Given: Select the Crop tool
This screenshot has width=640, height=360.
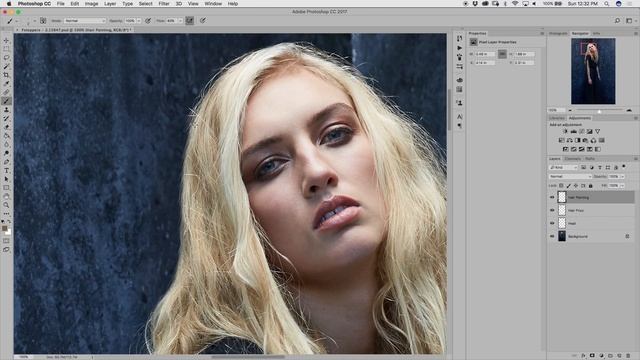Looking at the screenshot, I should [6, 75].
